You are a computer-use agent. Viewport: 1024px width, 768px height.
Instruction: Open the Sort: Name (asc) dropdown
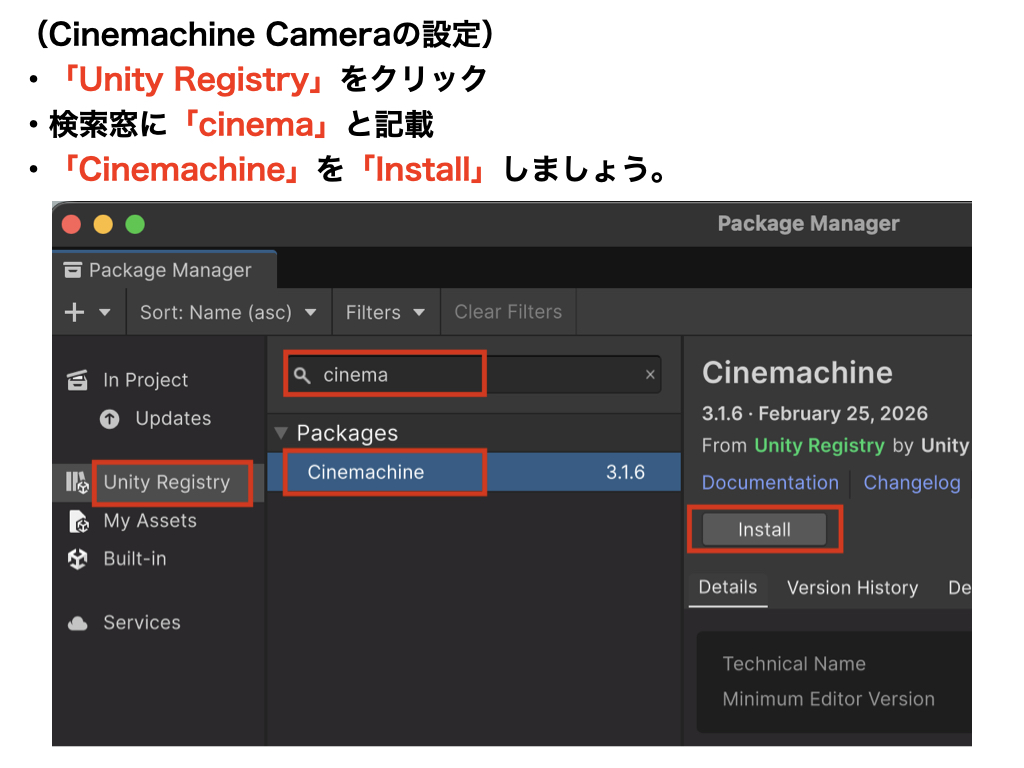(228, 312)
